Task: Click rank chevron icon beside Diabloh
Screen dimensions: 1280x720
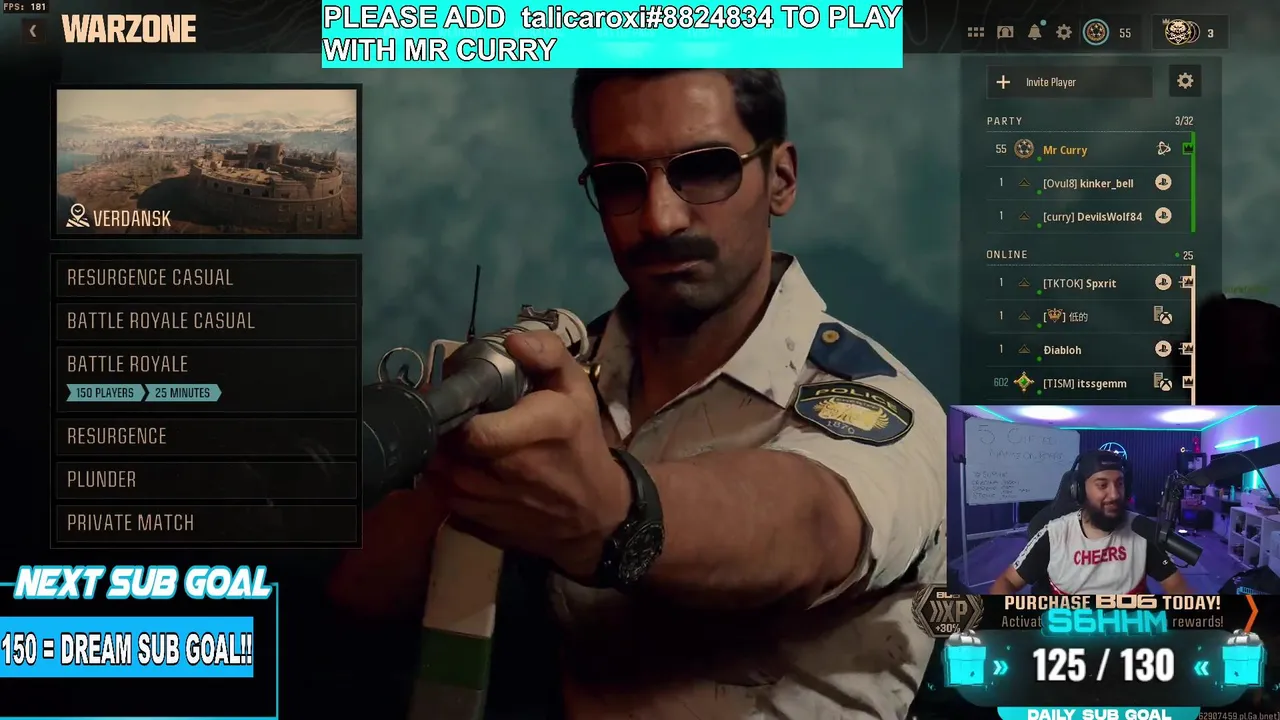Action: coord(1023,349)
